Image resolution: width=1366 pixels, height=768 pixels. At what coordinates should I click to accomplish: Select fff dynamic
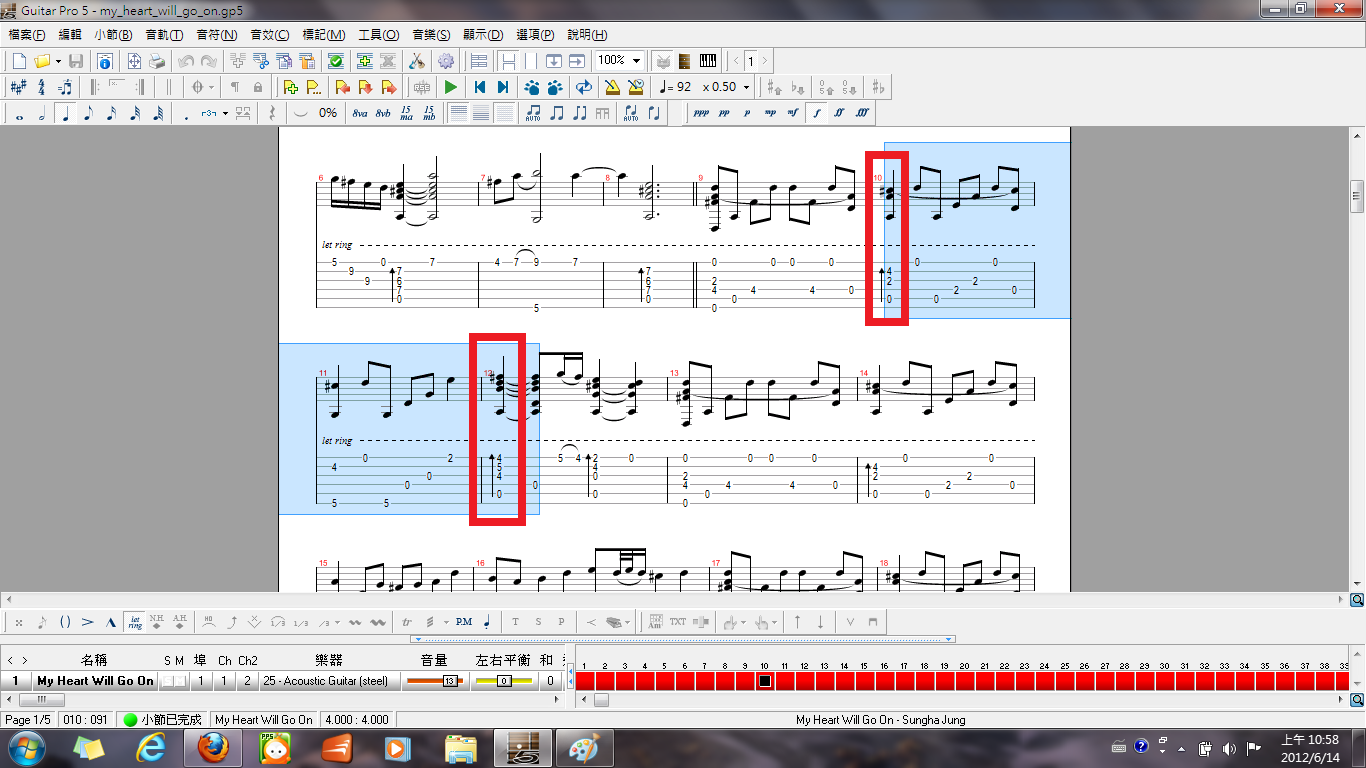click(862, 113)
